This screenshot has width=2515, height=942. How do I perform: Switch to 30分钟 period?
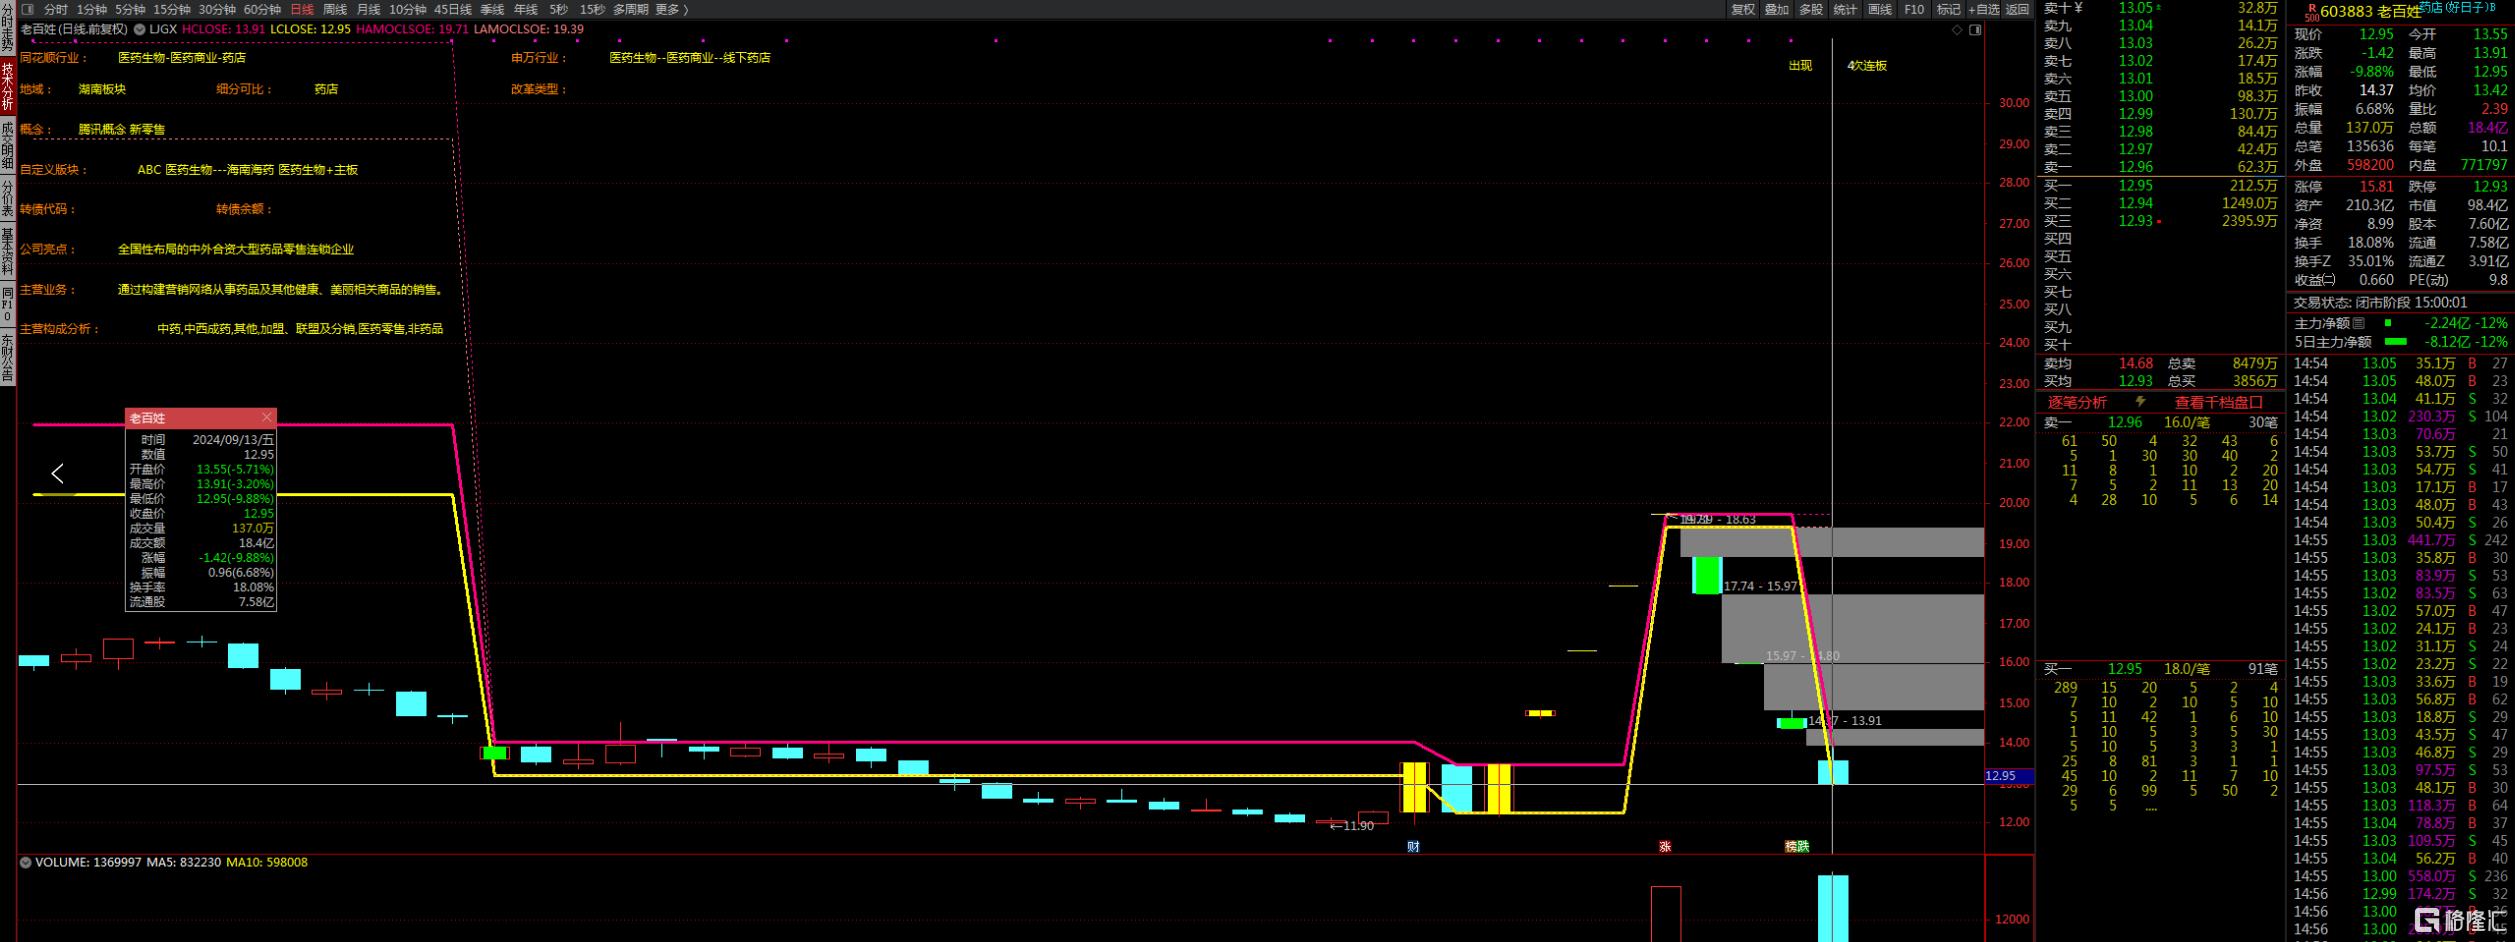coord(216,9)
